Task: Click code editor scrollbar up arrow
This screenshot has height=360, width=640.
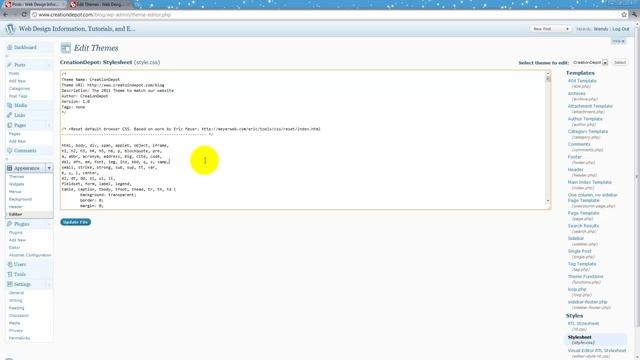Action: coord(548,73)
